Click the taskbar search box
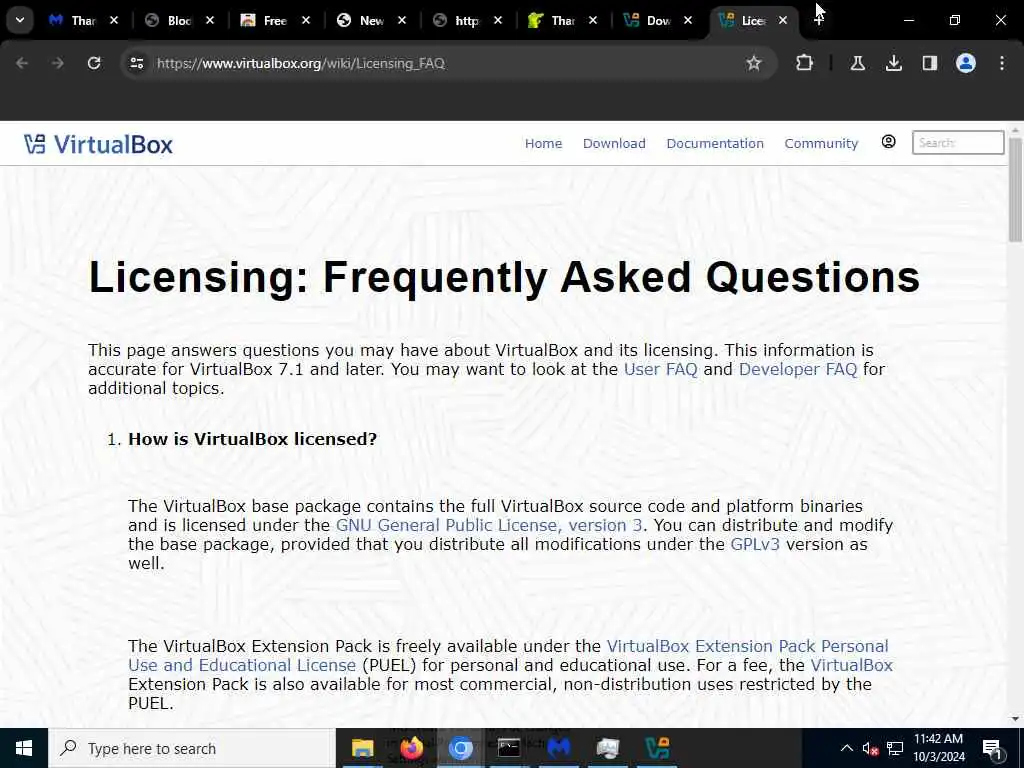 (x=192, y=748)
